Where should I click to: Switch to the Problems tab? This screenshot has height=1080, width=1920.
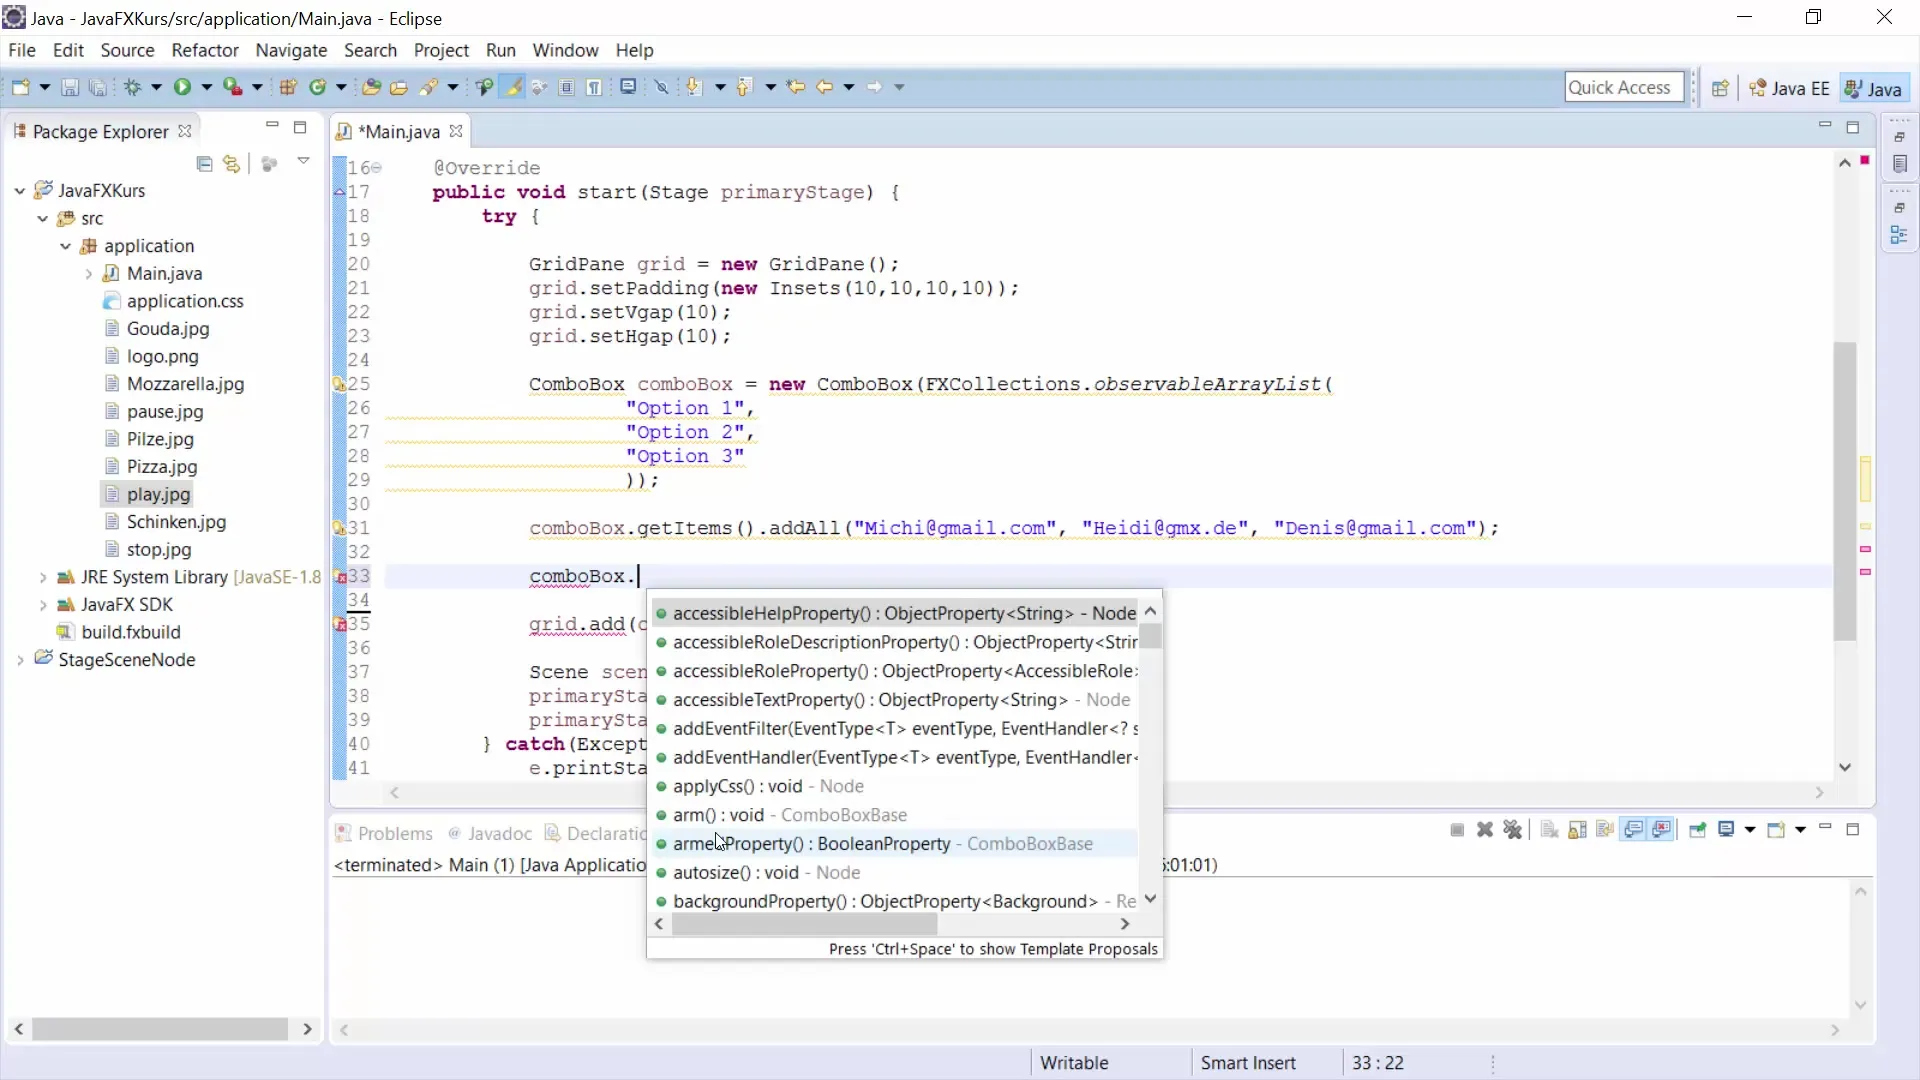point(384,834)
